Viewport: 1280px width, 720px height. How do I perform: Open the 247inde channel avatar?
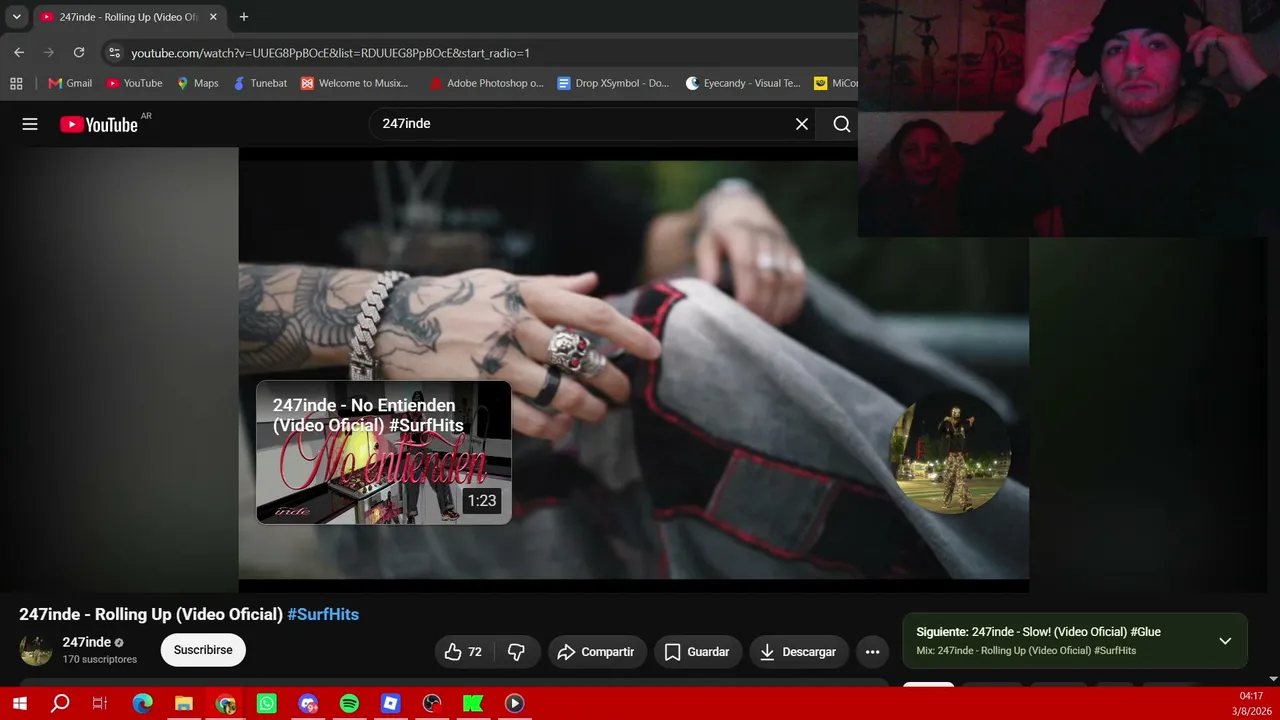click(x=36, y=650)
